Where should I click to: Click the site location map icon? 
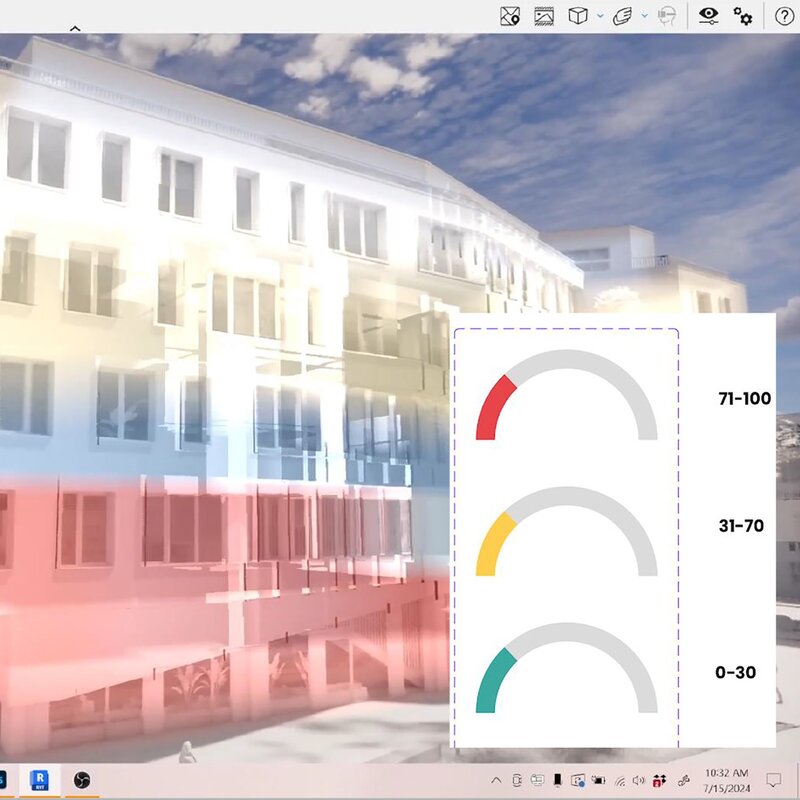(511, 16)
